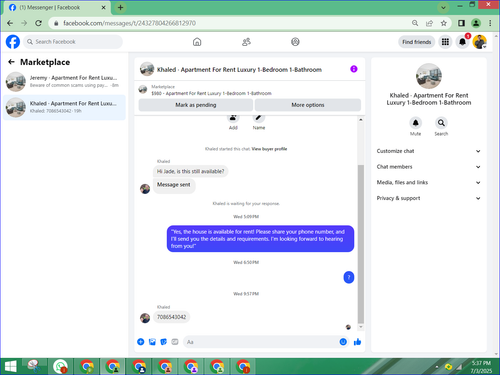This screenshot has height=375, width=500.
Task: Click Mark as pending button
Action: pos(196,105)
